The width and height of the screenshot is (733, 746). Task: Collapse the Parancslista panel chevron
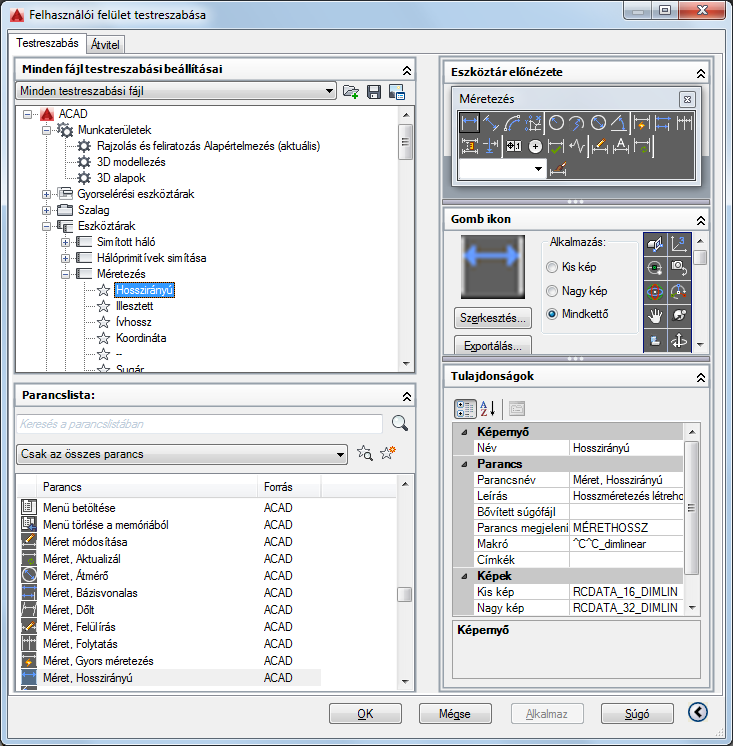click(407, 396)
